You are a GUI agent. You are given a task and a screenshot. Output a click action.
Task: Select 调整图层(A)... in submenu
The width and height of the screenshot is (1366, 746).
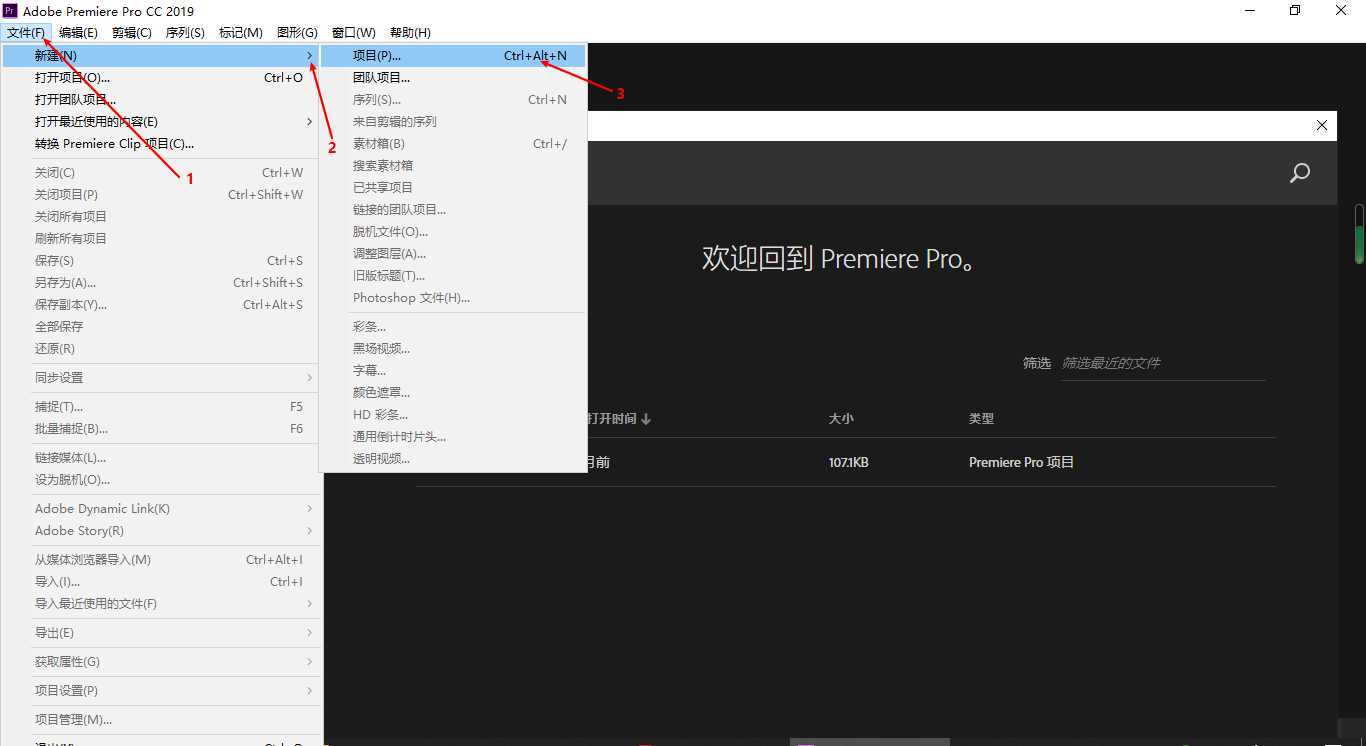[x=453, y=253]
